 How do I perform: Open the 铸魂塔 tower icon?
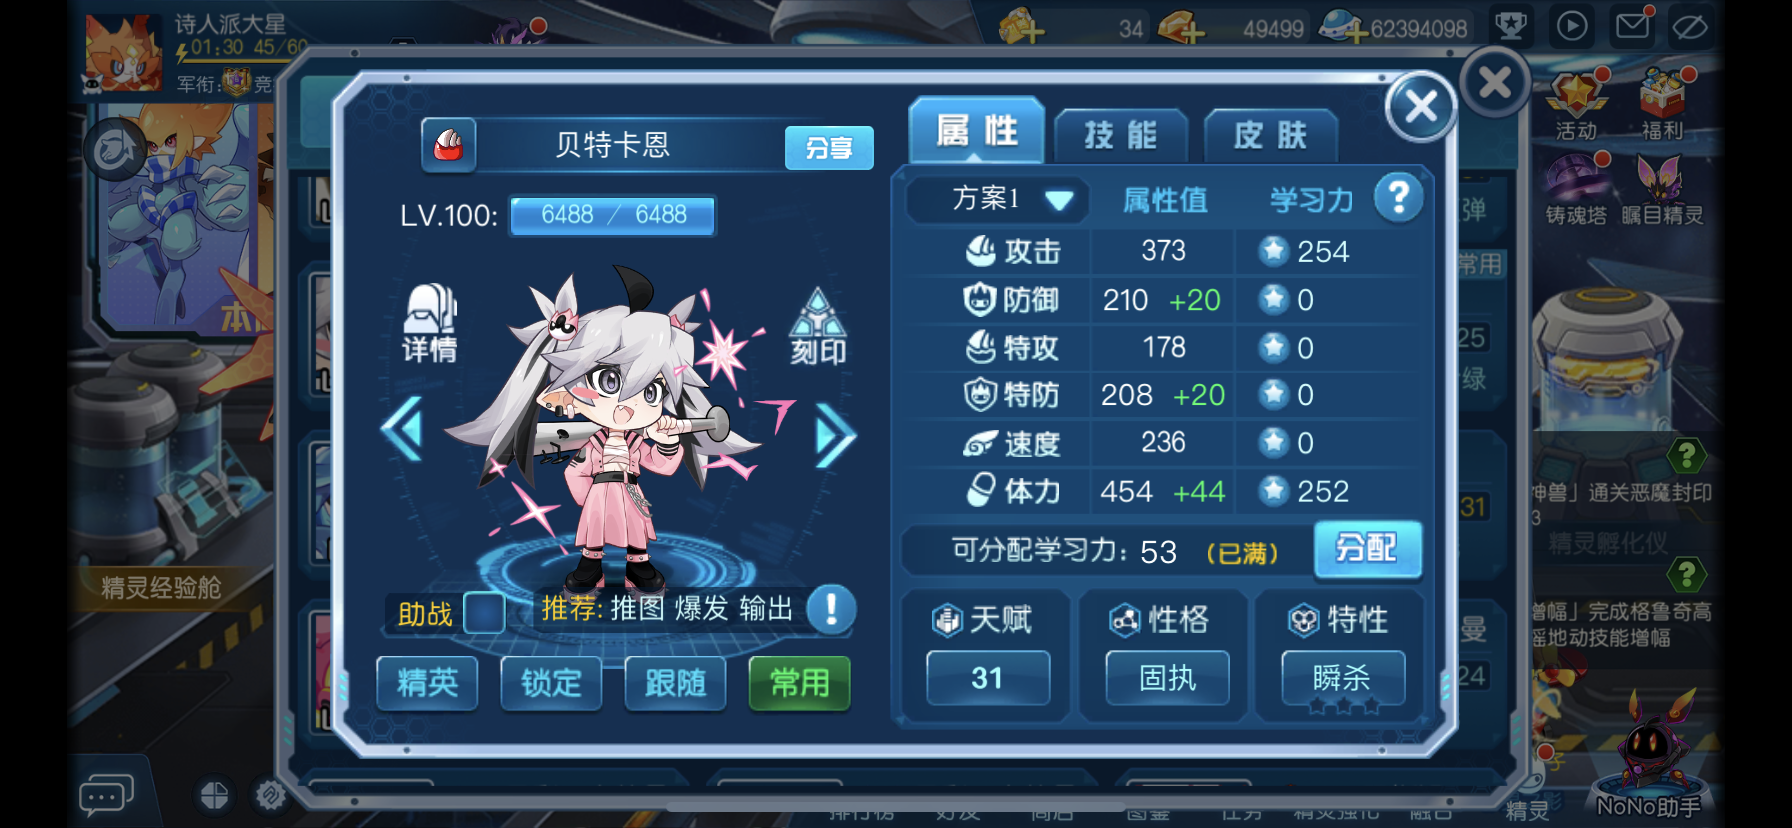tap(1575, 190)
